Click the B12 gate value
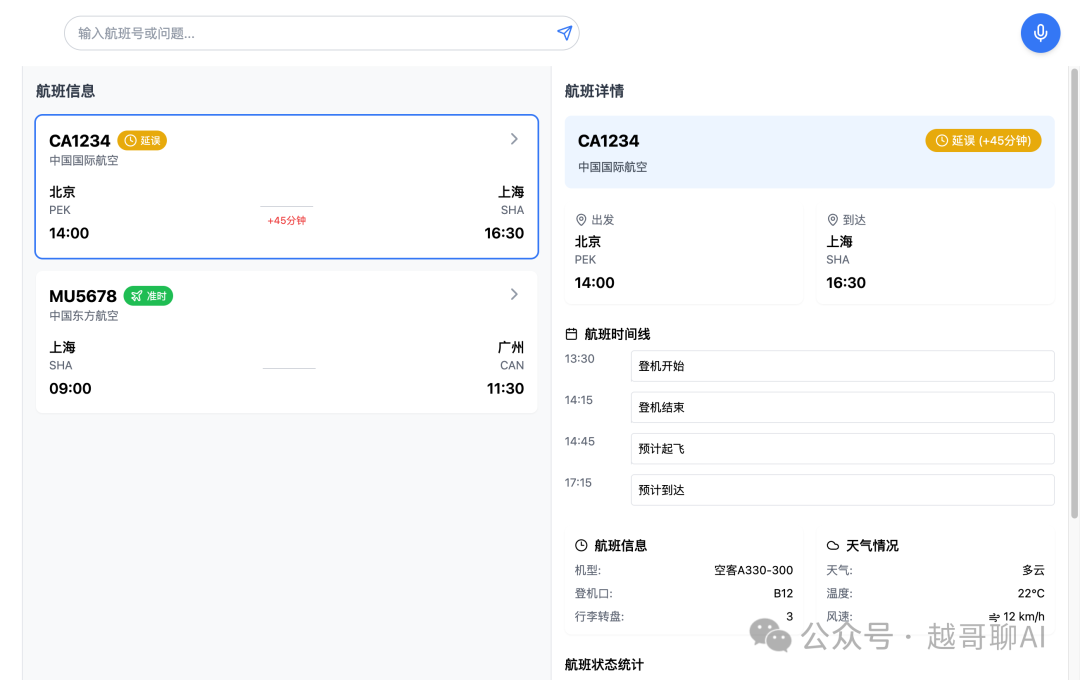The height and width of the screenshot is (680, 1080). pos(783,593)
